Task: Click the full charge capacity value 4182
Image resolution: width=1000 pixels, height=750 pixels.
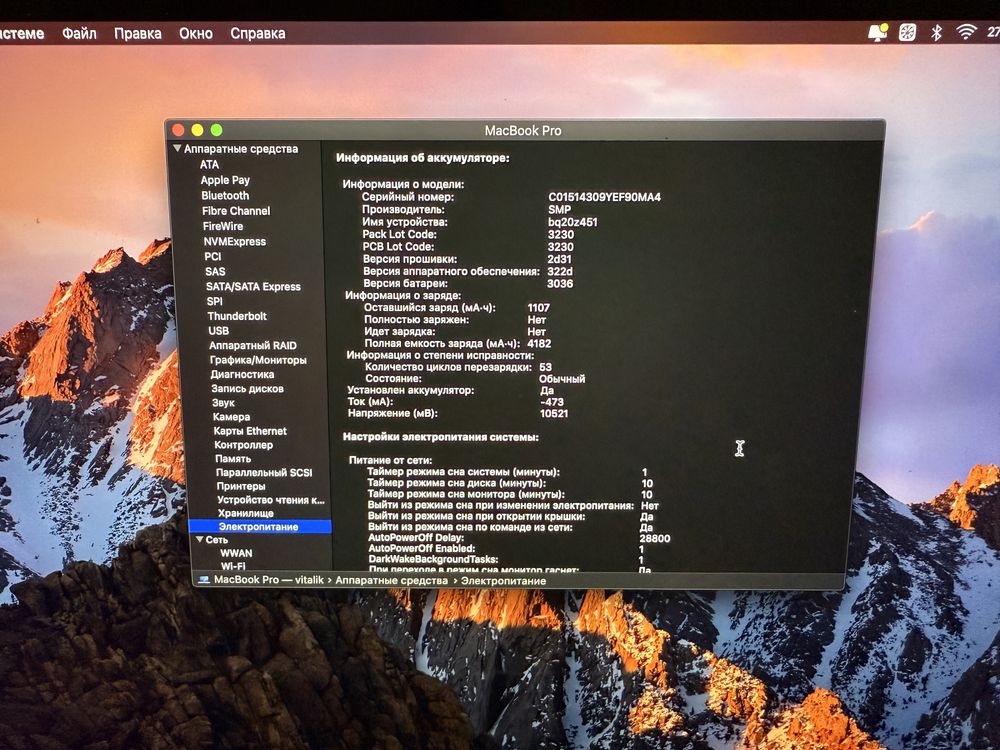Action: pyautogui.click(x=539, y=343)
